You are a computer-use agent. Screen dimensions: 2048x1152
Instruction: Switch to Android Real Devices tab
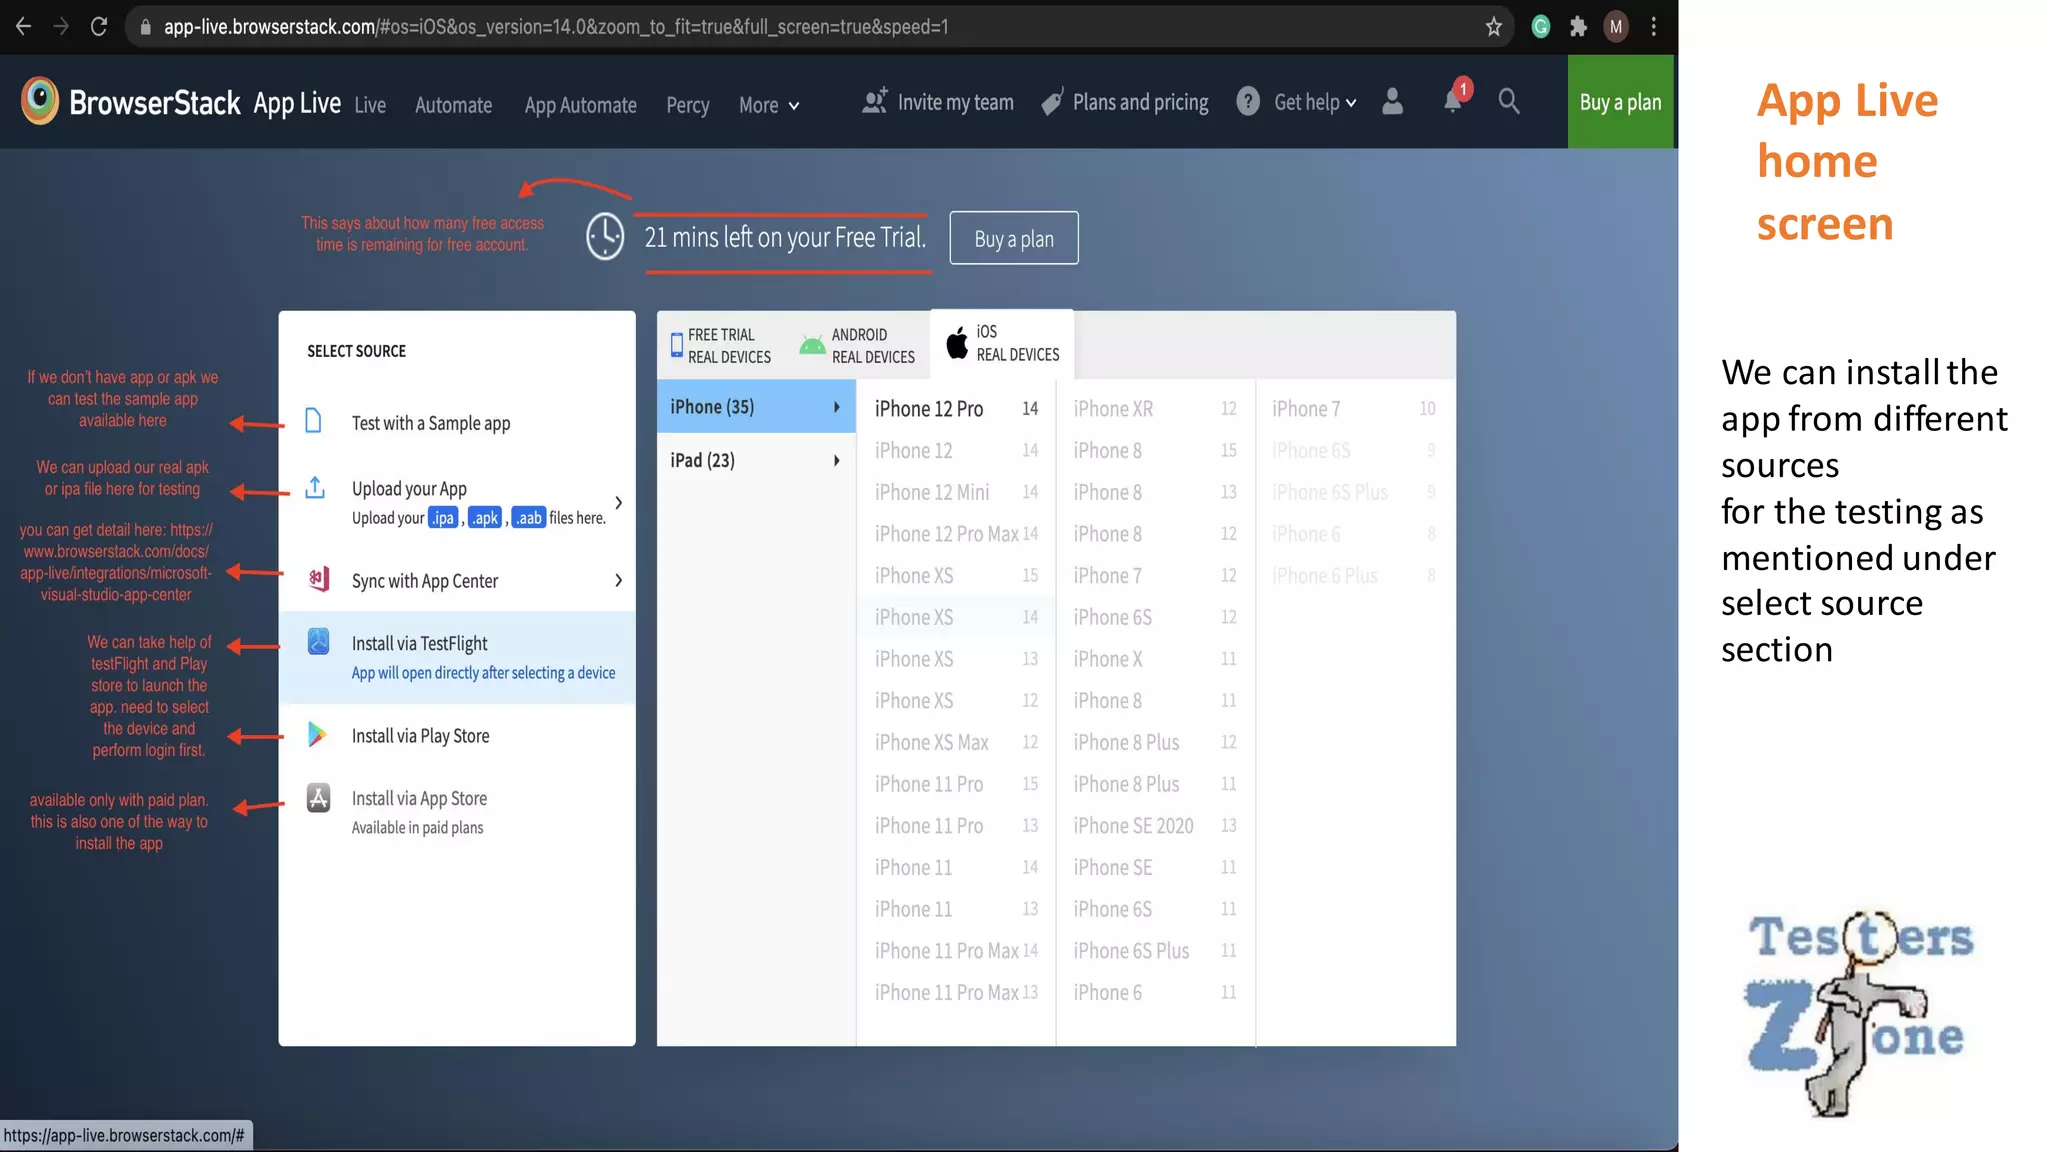857,346
